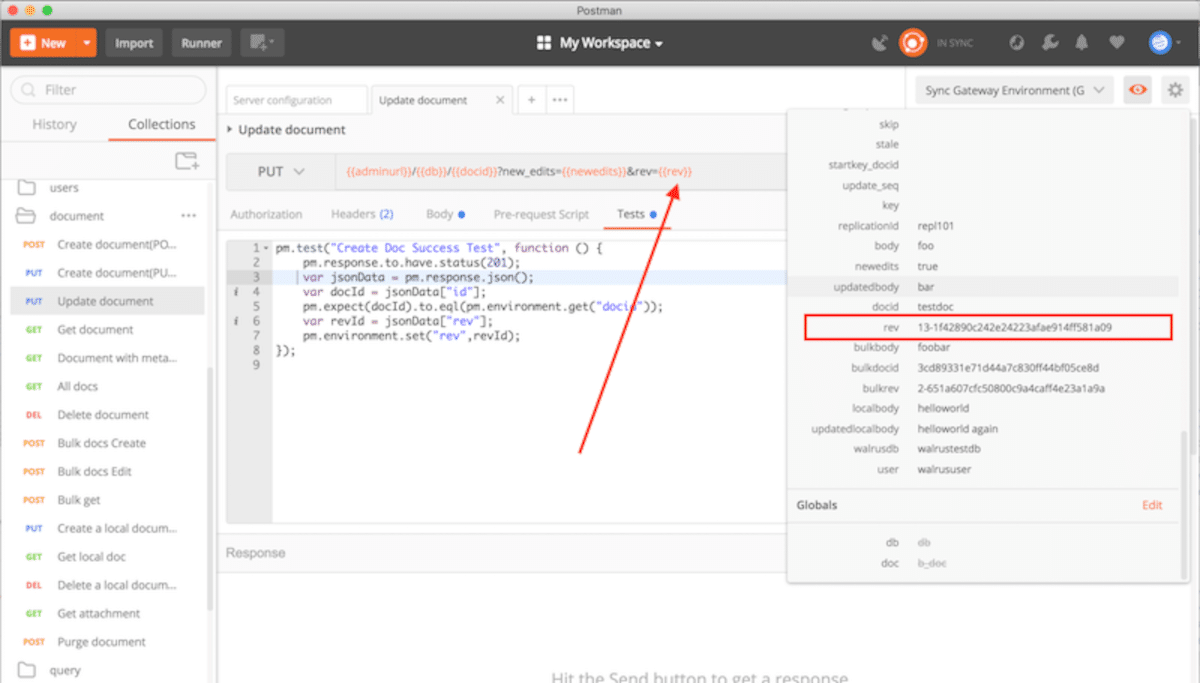Click the heart icon in header

[x=1116, y=43]
